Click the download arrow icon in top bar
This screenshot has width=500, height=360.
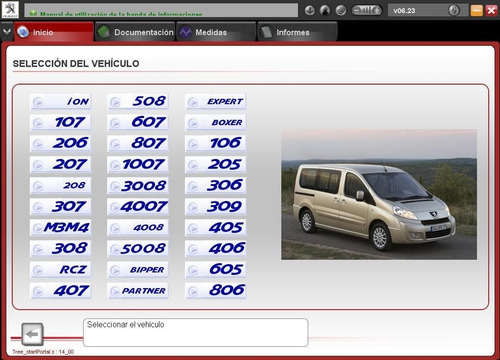[310, 10]
